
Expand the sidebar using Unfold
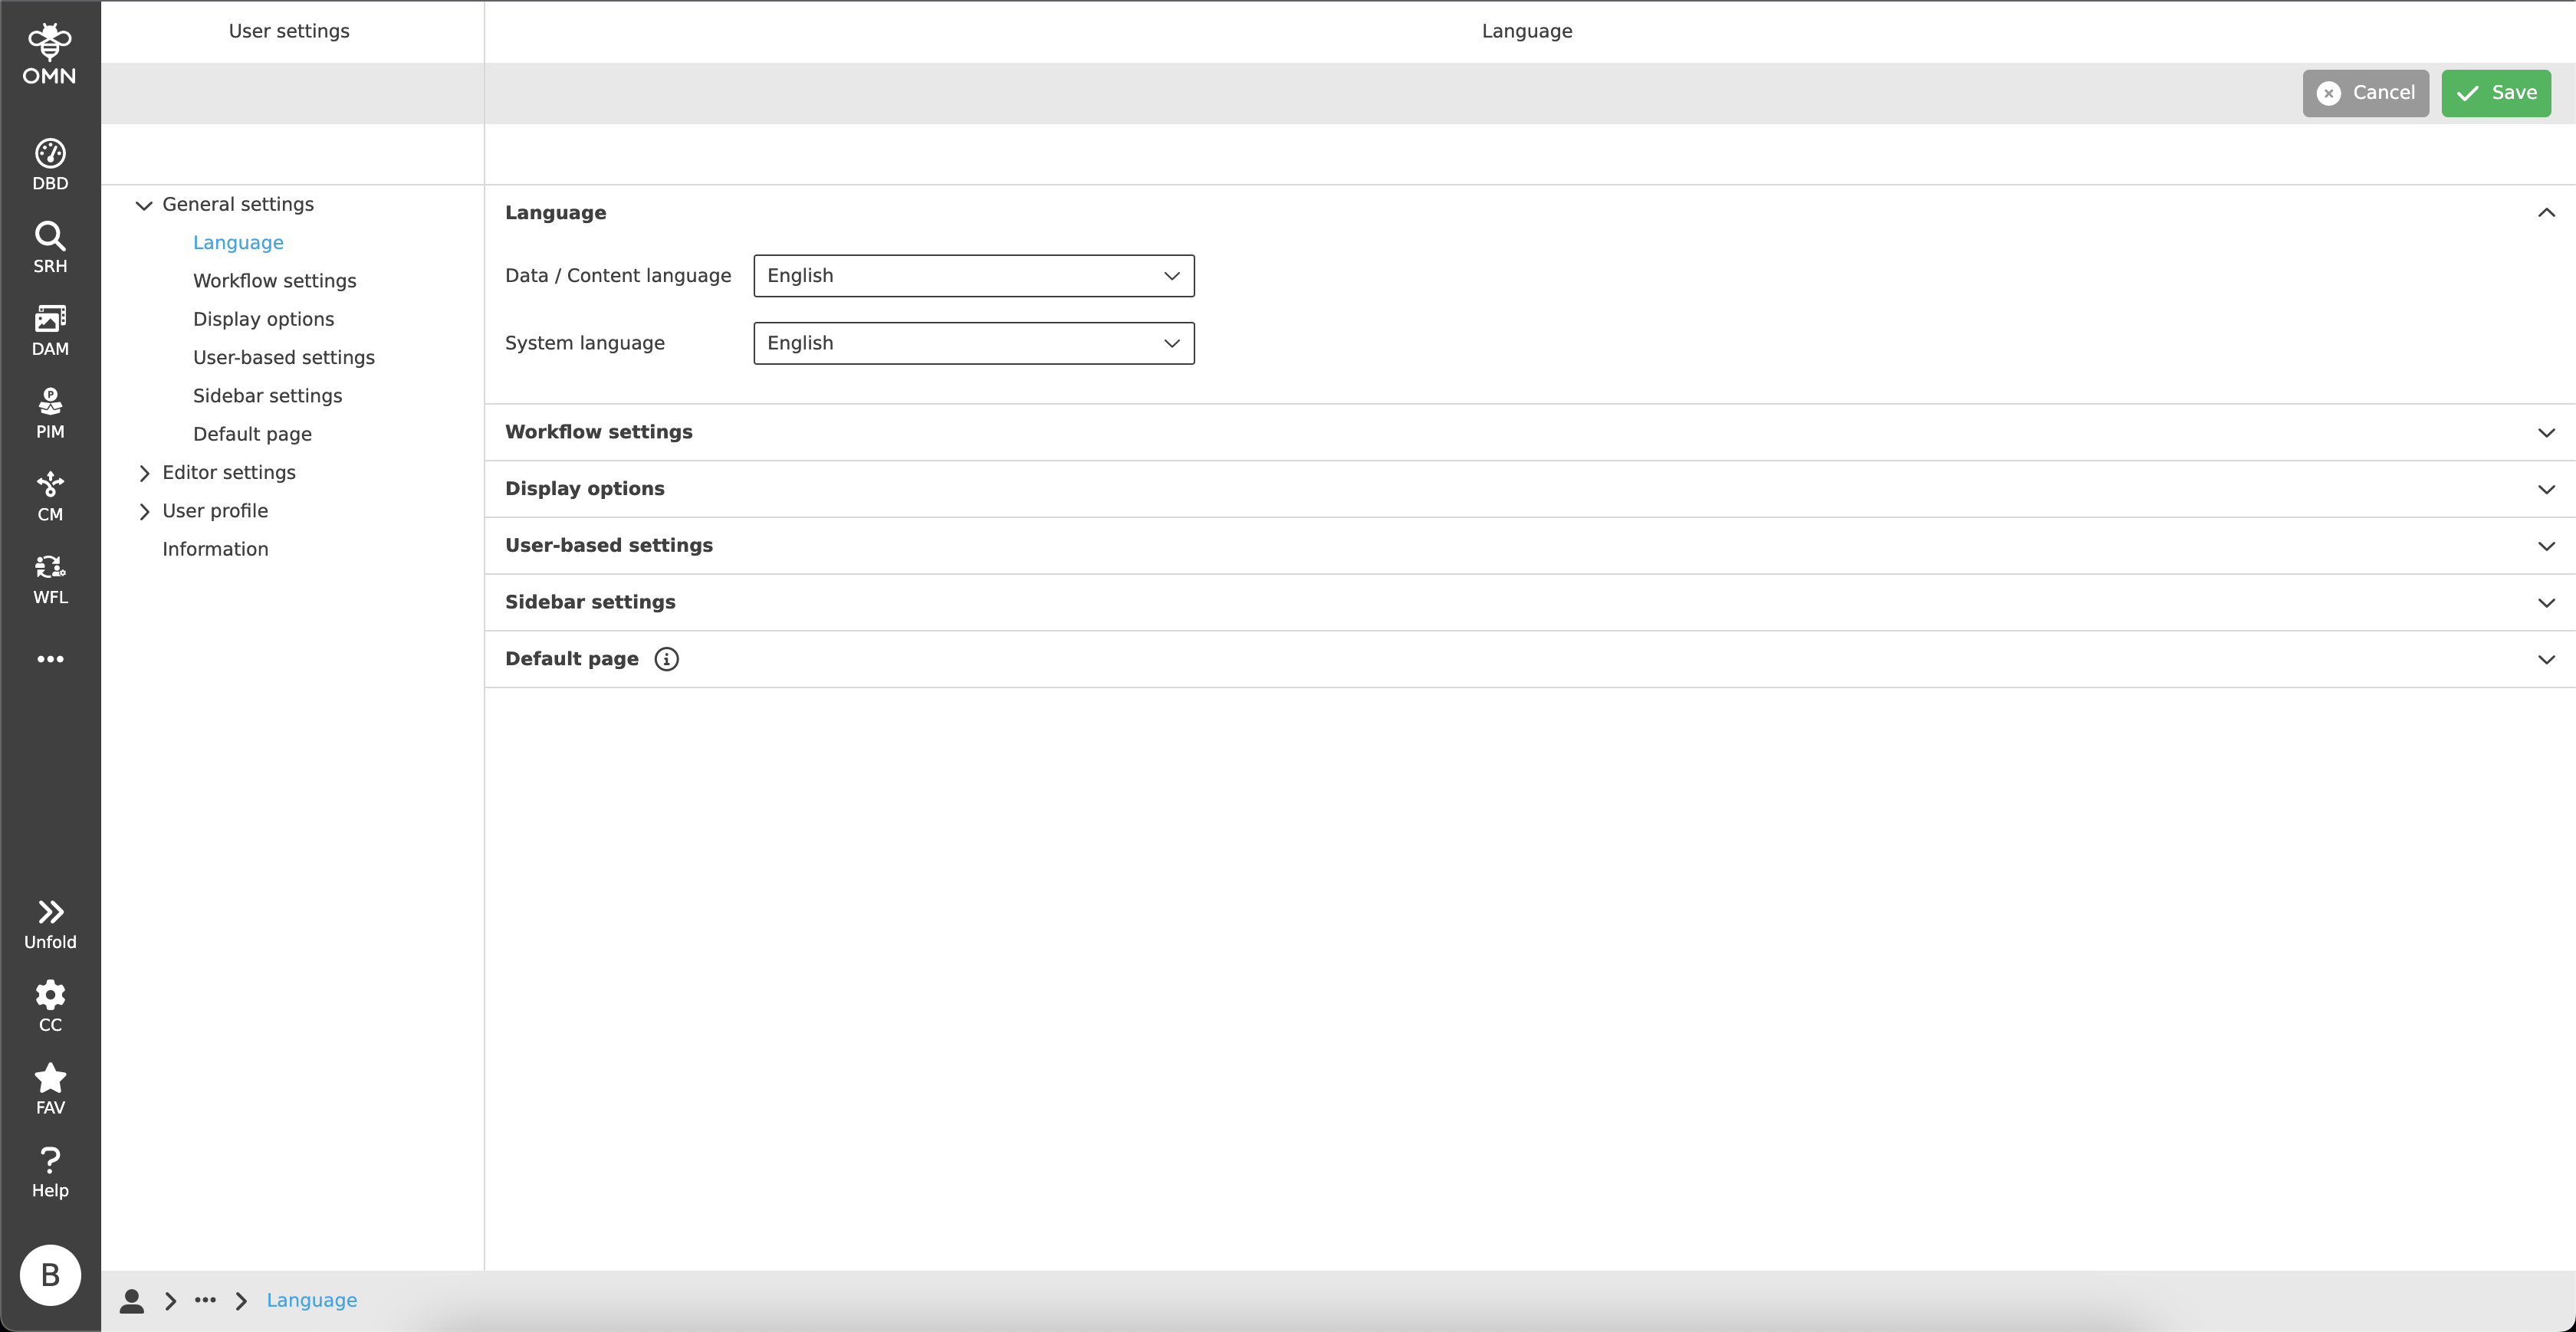point(50,920)
